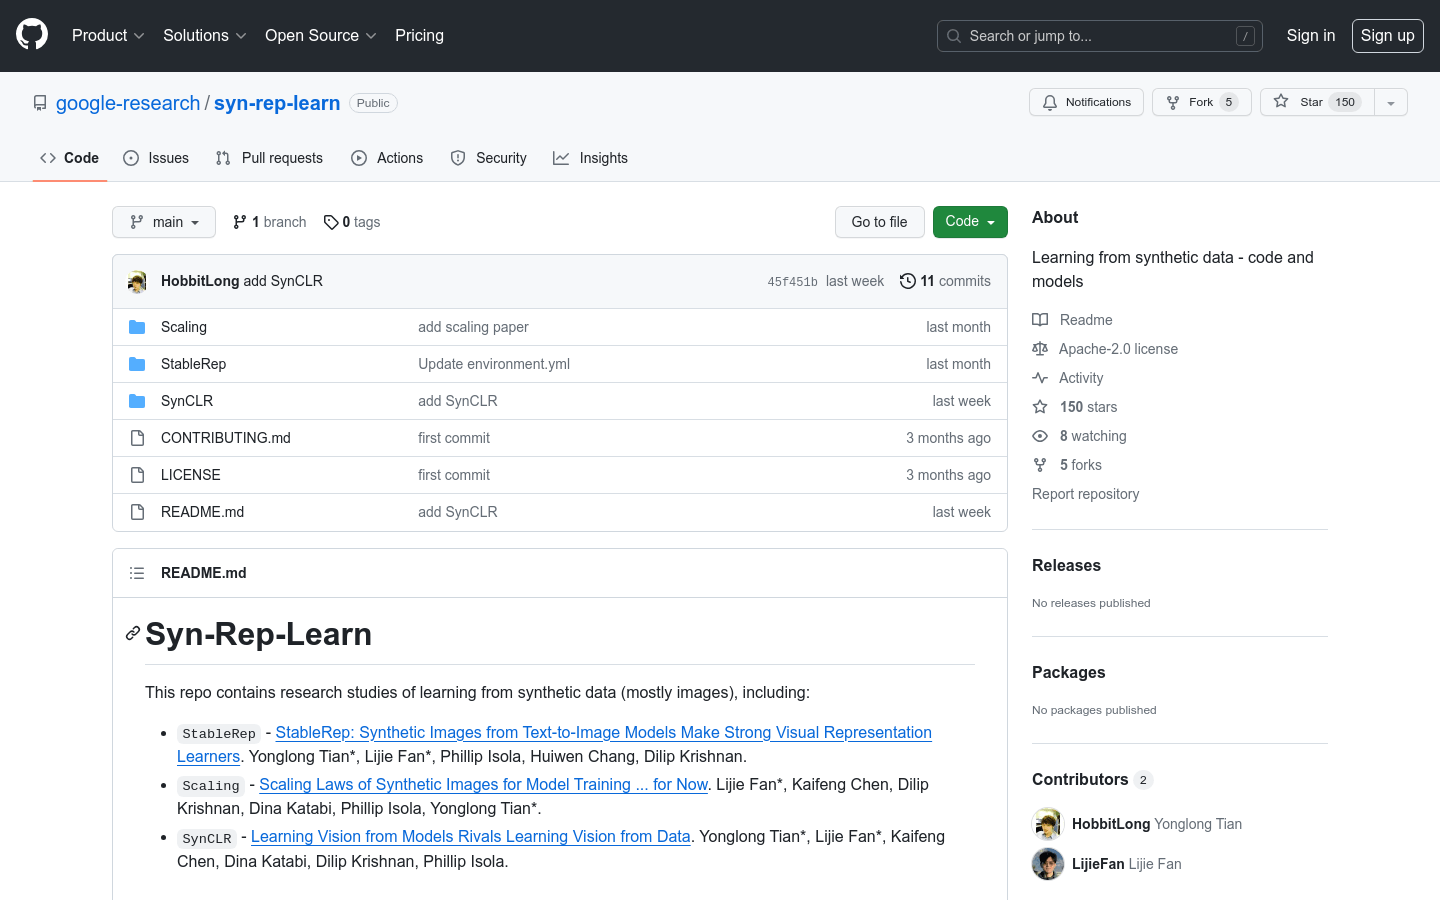Click the CONTRIBUTING.md file icon
Screen dimensions: 1440x900
[x=137, y=438]
